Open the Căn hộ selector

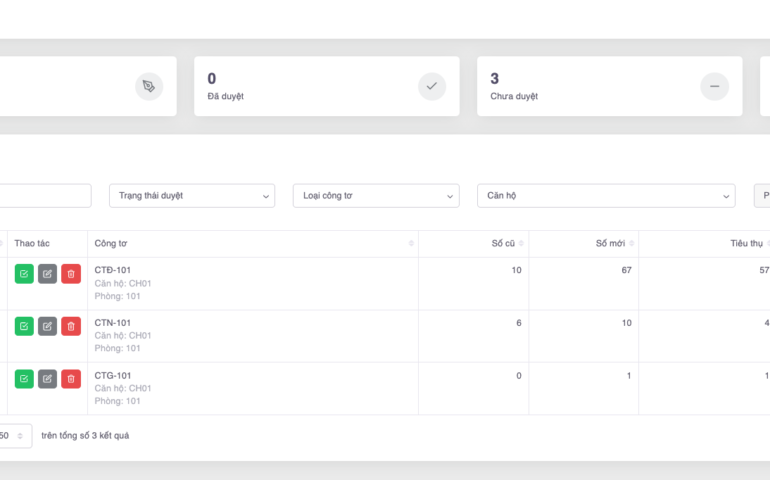(605, 196)
